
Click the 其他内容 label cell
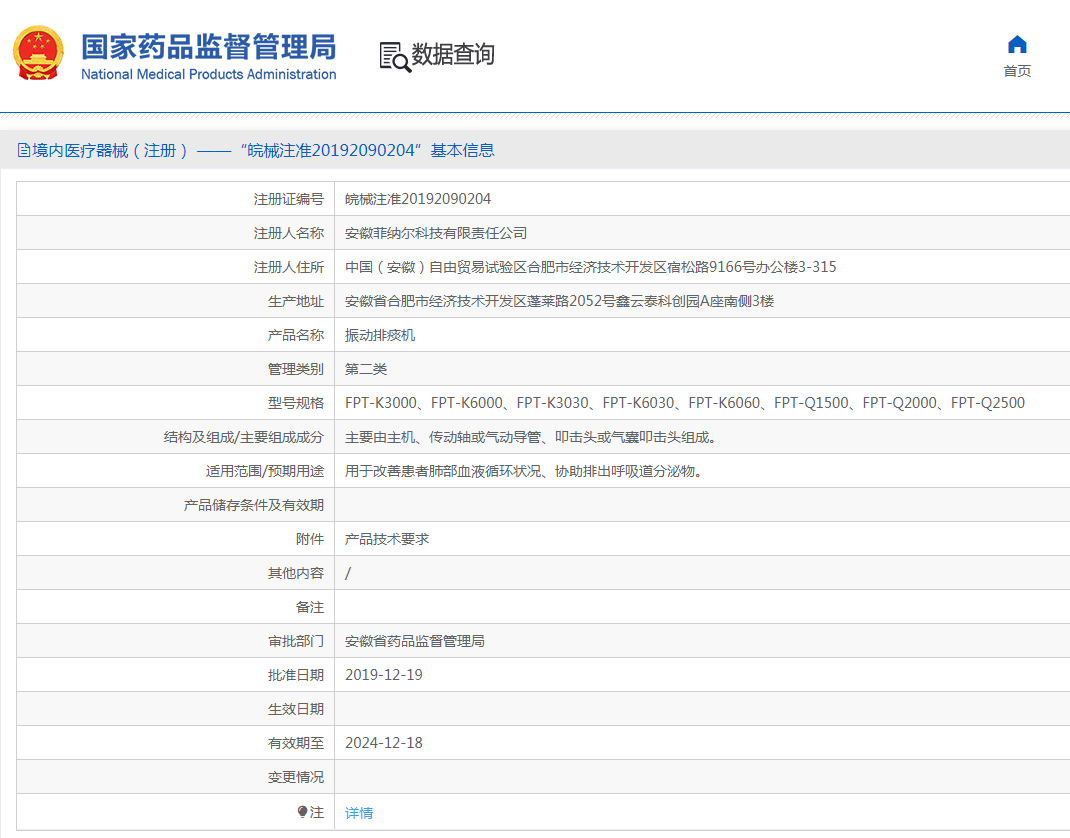[x=175, y=573]
